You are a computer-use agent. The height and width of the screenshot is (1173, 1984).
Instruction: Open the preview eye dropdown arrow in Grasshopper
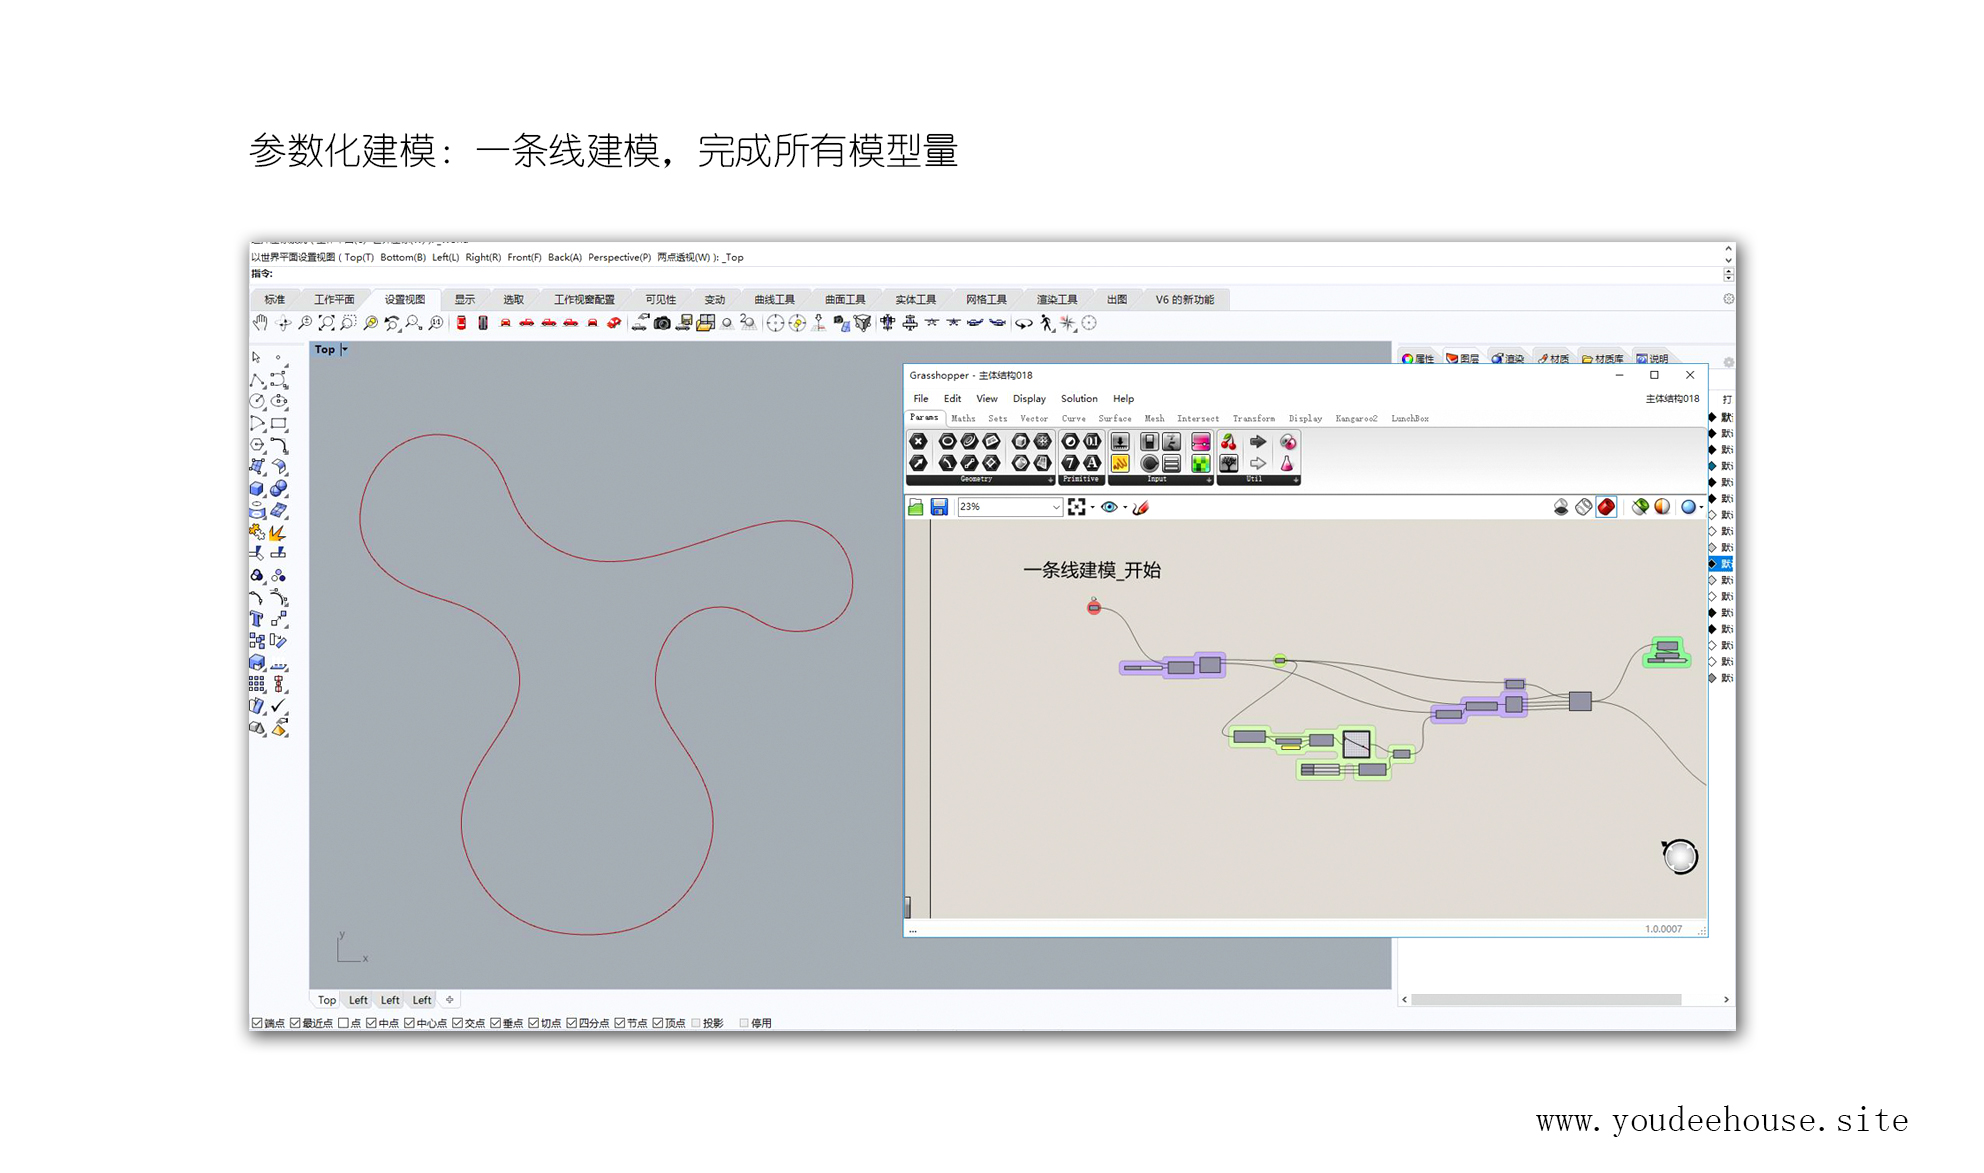(x=1125, y=507)
